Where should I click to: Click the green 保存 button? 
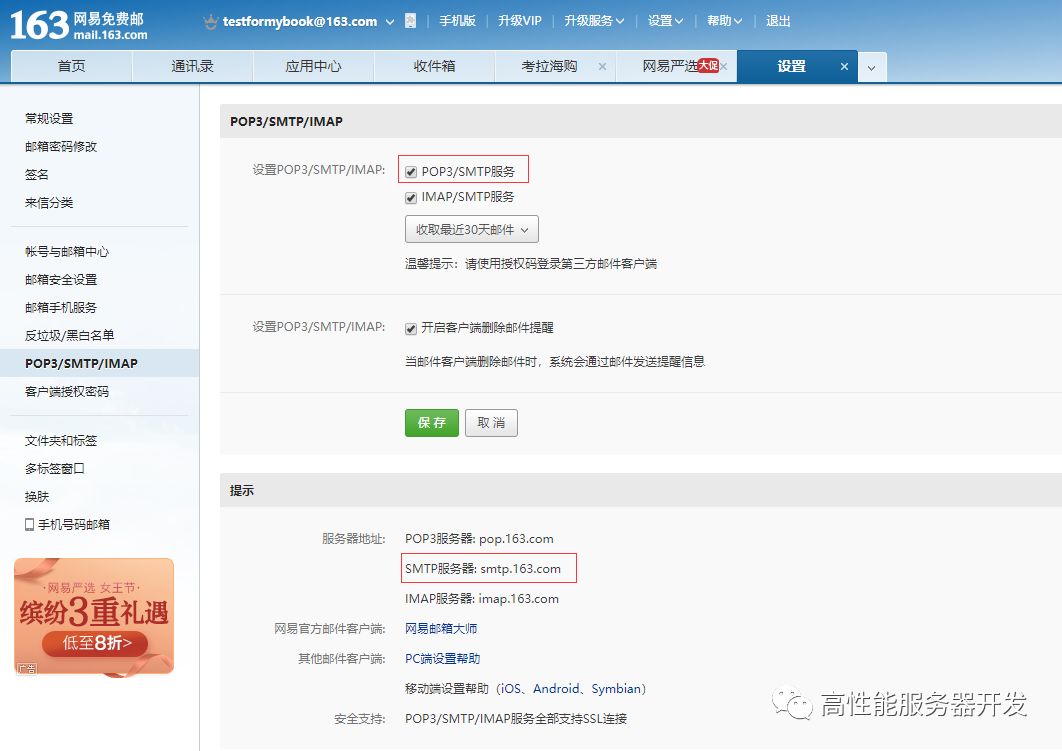[431, 423]
